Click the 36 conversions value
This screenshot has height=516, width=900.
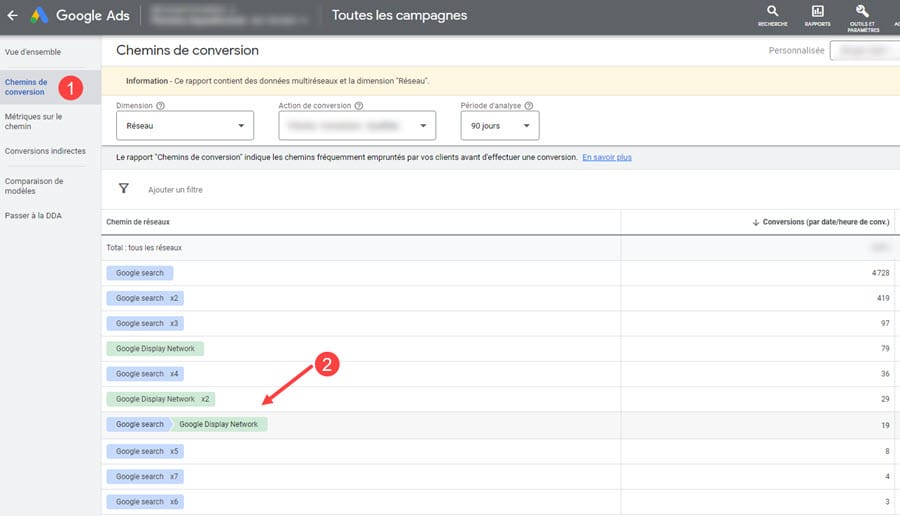point(885,374)
